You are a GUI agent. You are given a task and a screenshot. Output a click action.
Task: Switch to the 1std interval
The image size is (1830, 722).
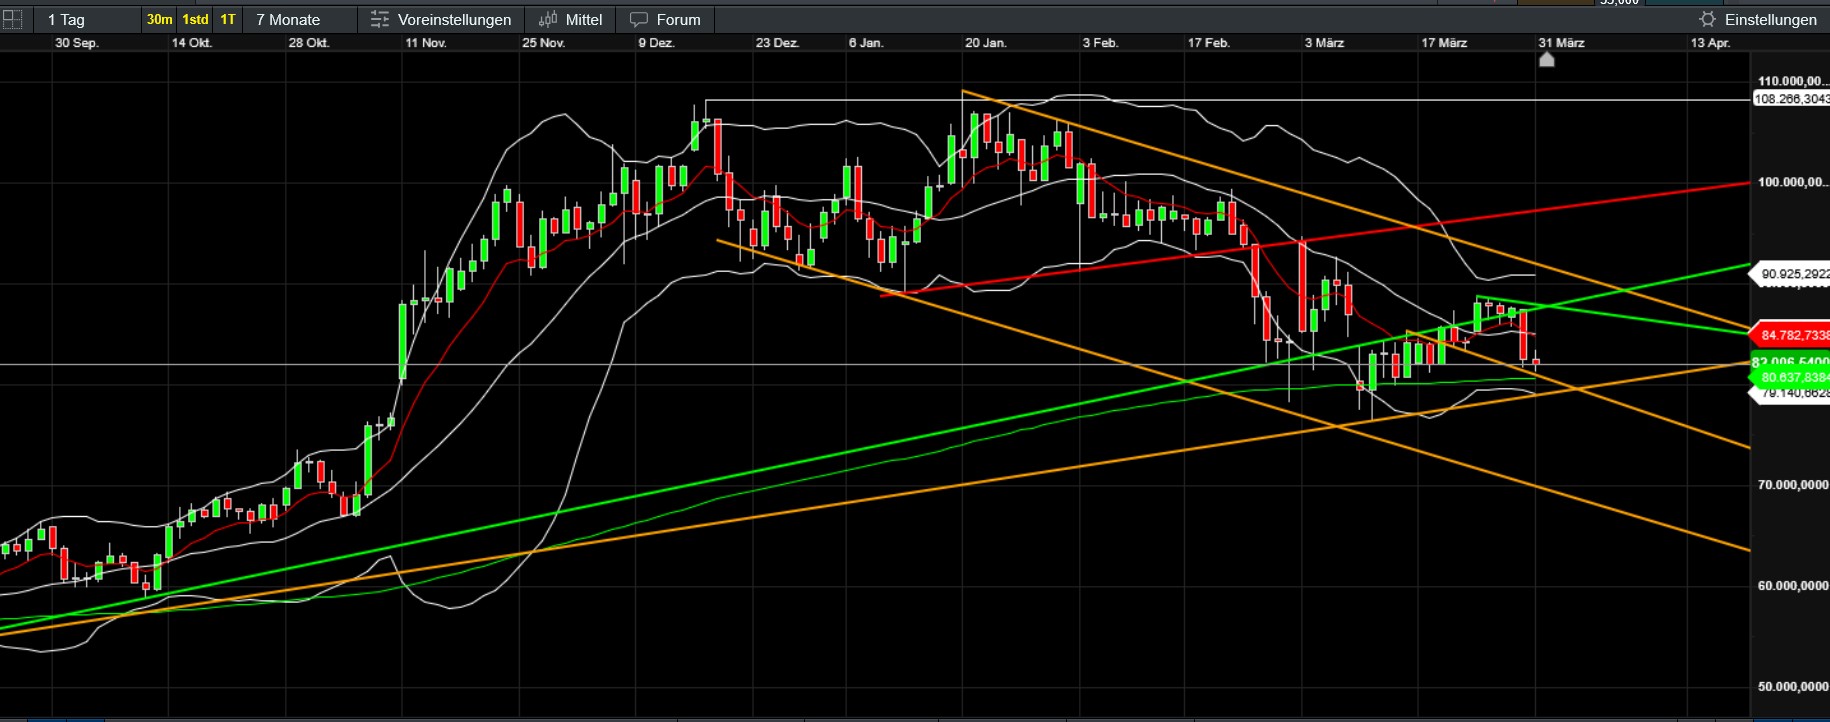coord(195,19)
